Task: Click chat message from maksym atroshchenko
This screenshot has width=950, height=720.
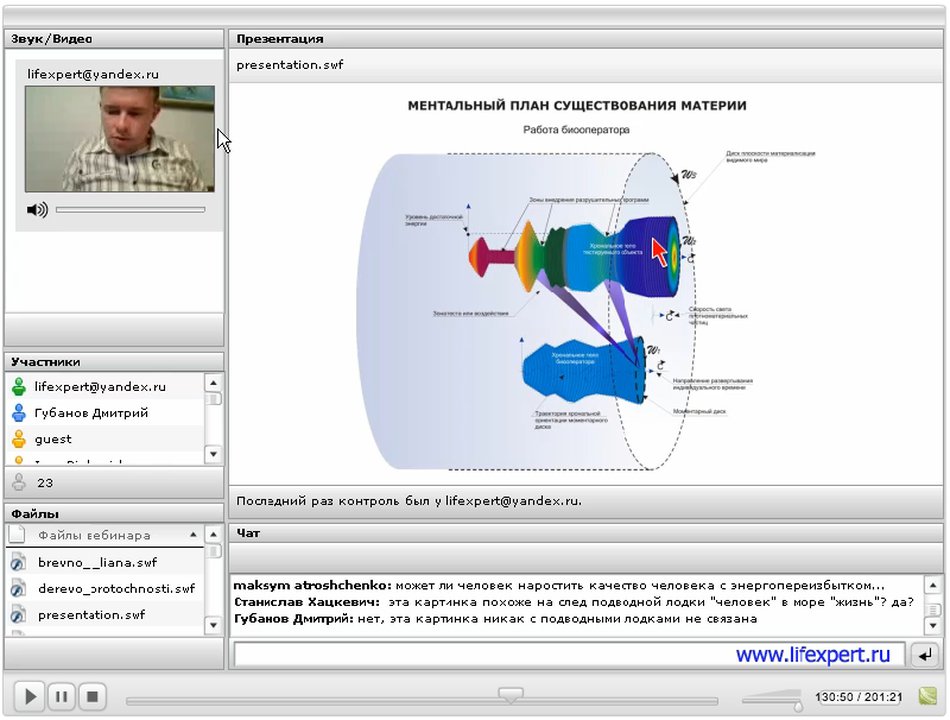Action: click(x=559, y=585)
